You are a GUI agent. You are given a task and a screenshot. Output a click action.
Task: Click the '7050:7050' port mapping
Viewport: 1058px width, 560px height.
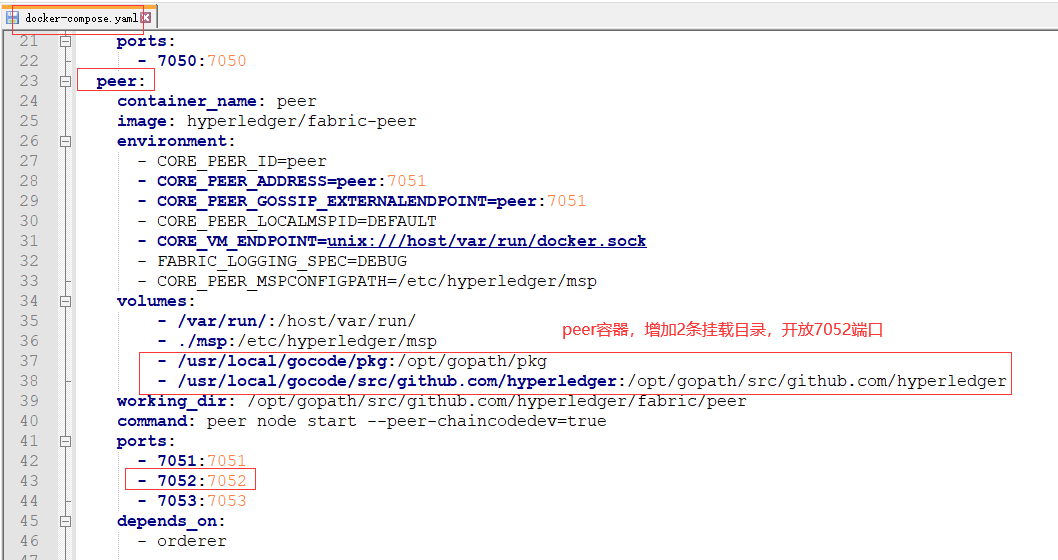(202, 61)
